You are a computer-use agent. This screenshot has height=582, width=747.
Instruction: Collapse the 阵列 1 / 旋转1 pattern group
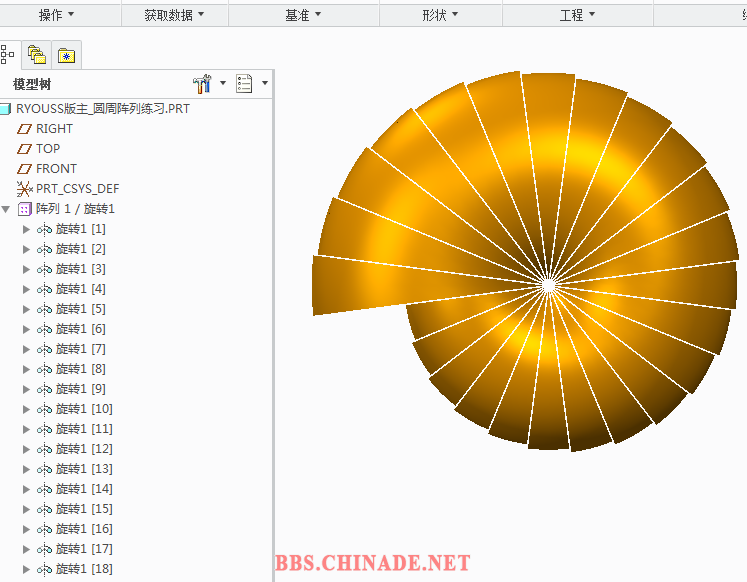(7, 209)
